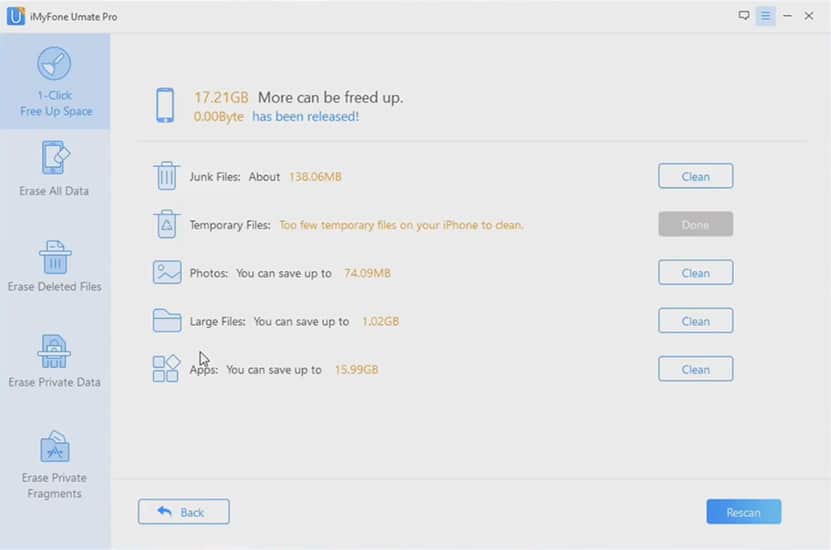The height and width of the screenshot is (550, 831).
Task: Clean Large Files to save 1.02GB
Action: [695, 321]
